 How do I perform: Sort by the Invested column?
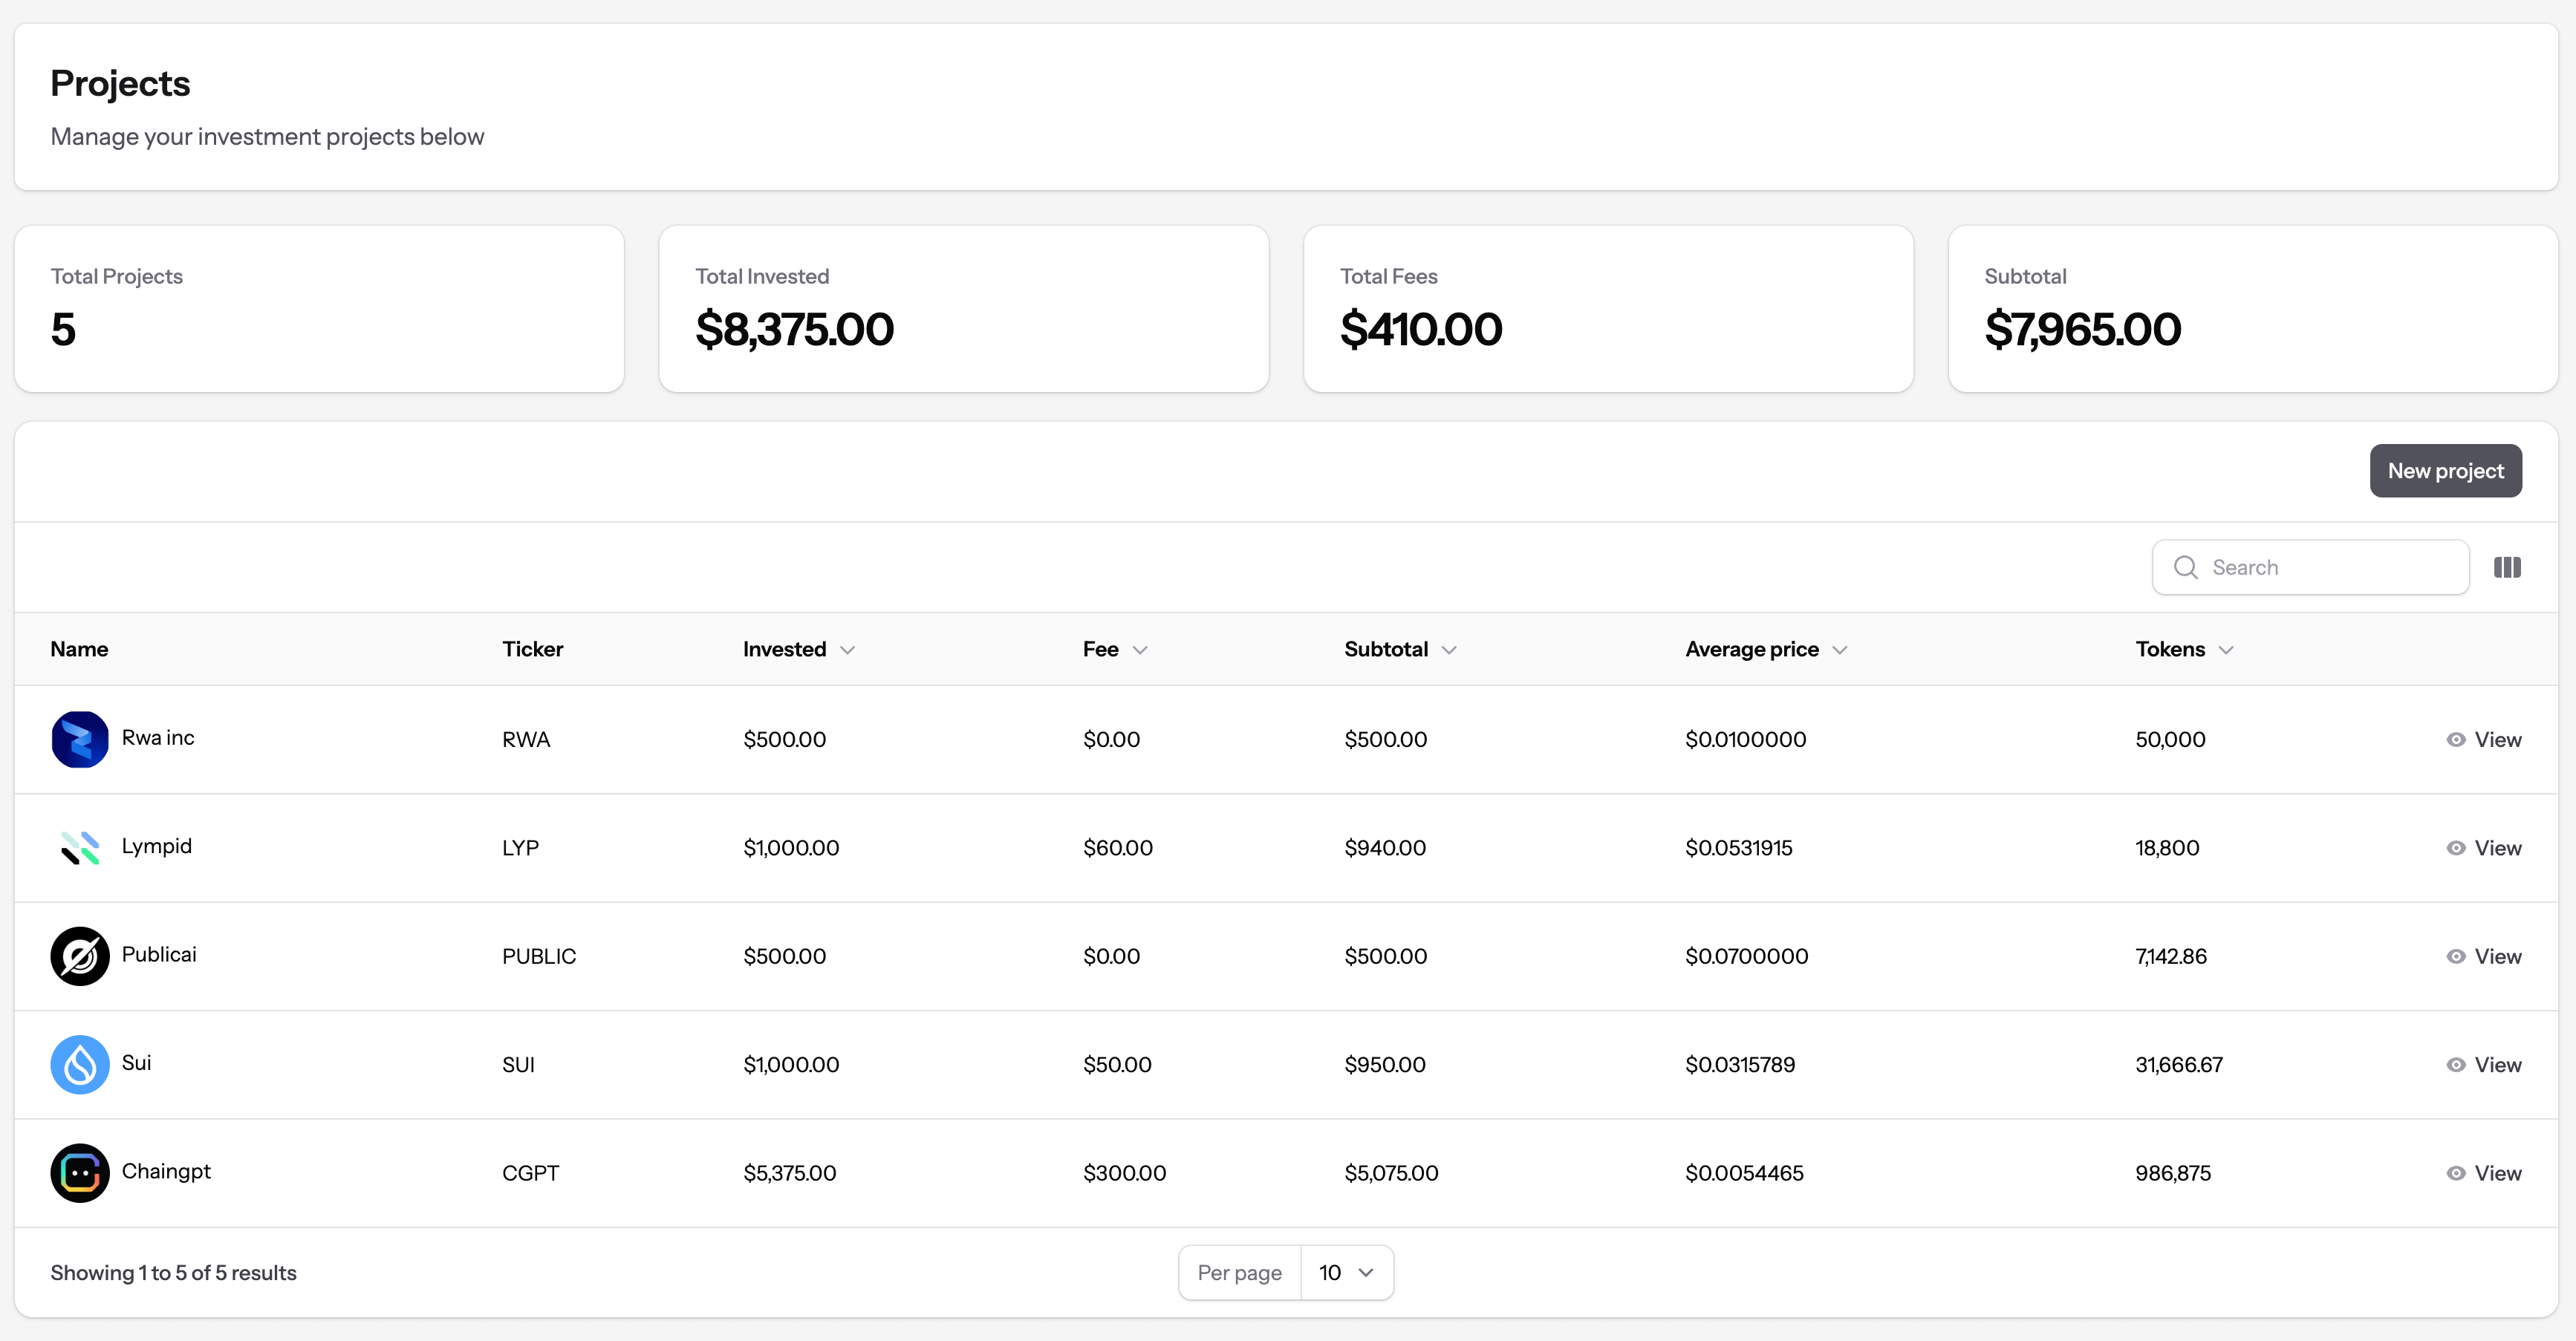coord(798,649)
